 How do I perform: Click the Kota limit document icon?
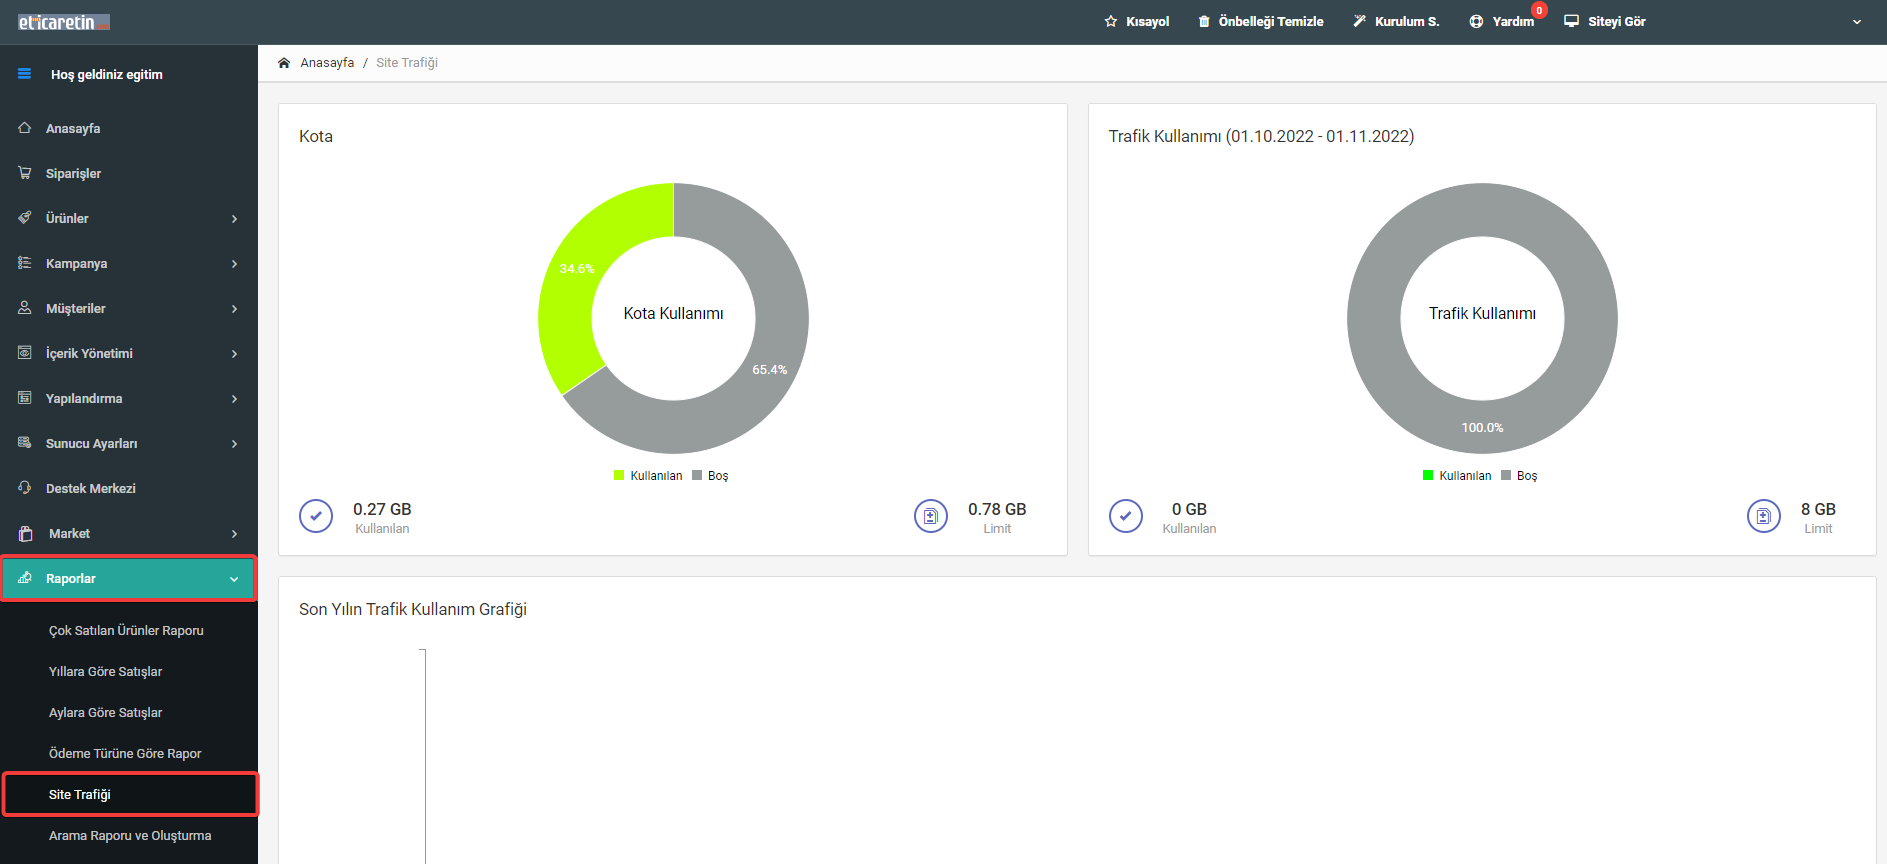931,516
